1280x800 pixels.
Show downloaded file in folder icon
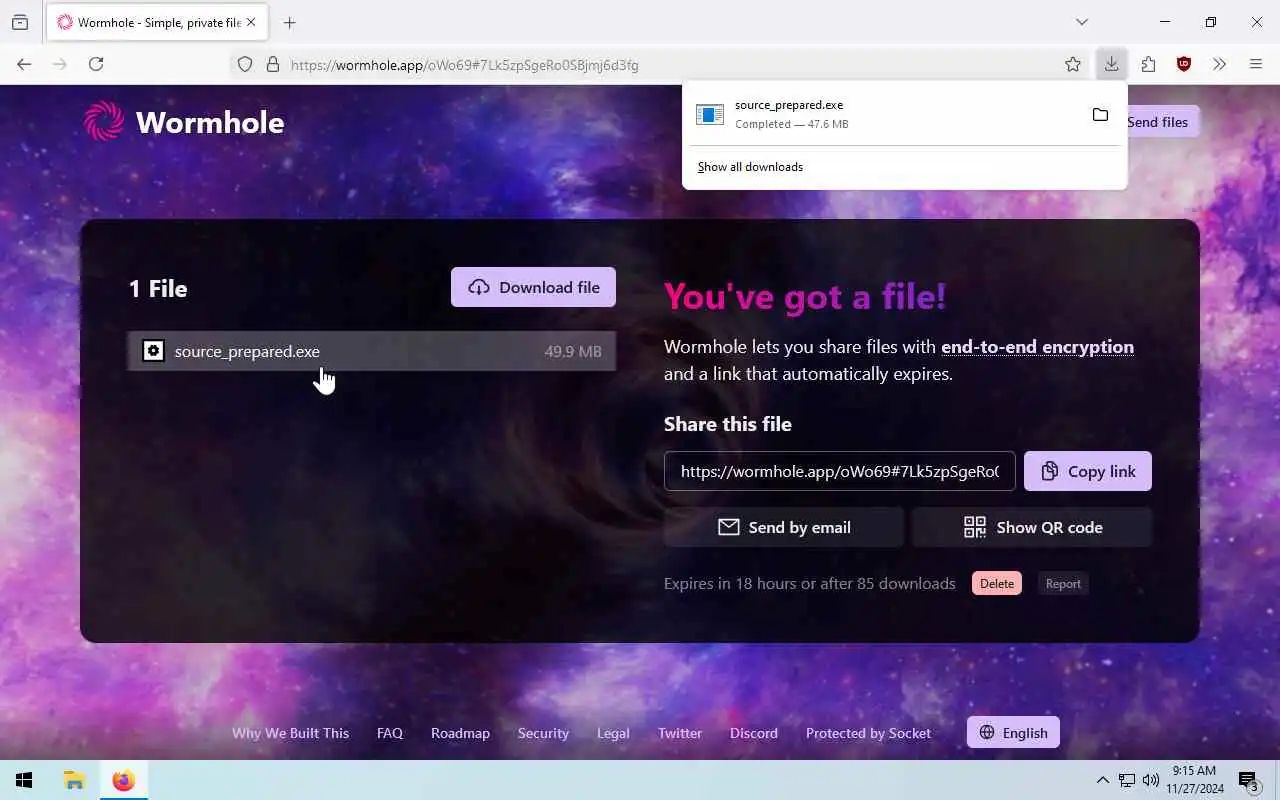(1100, 115)
